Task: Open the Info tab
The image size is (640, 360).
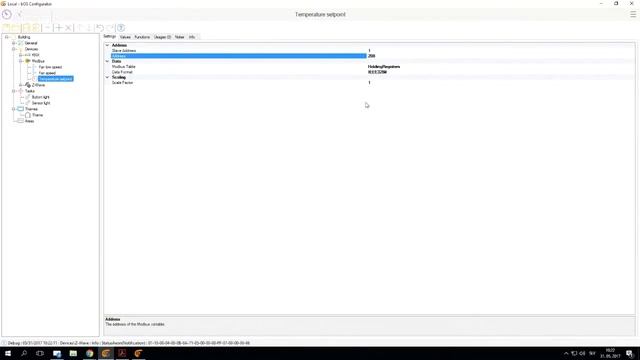Action: click(x=192, y=37)
